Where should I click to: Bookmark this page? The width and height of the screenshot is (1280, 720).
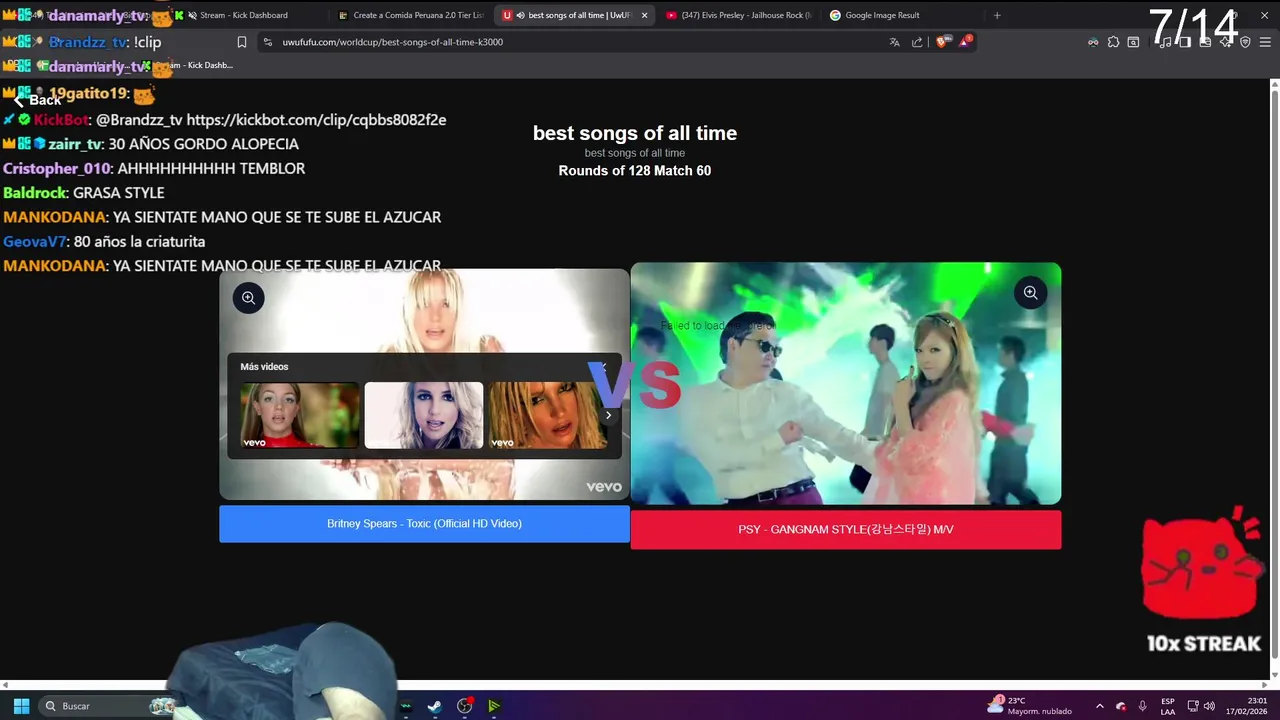241,42
